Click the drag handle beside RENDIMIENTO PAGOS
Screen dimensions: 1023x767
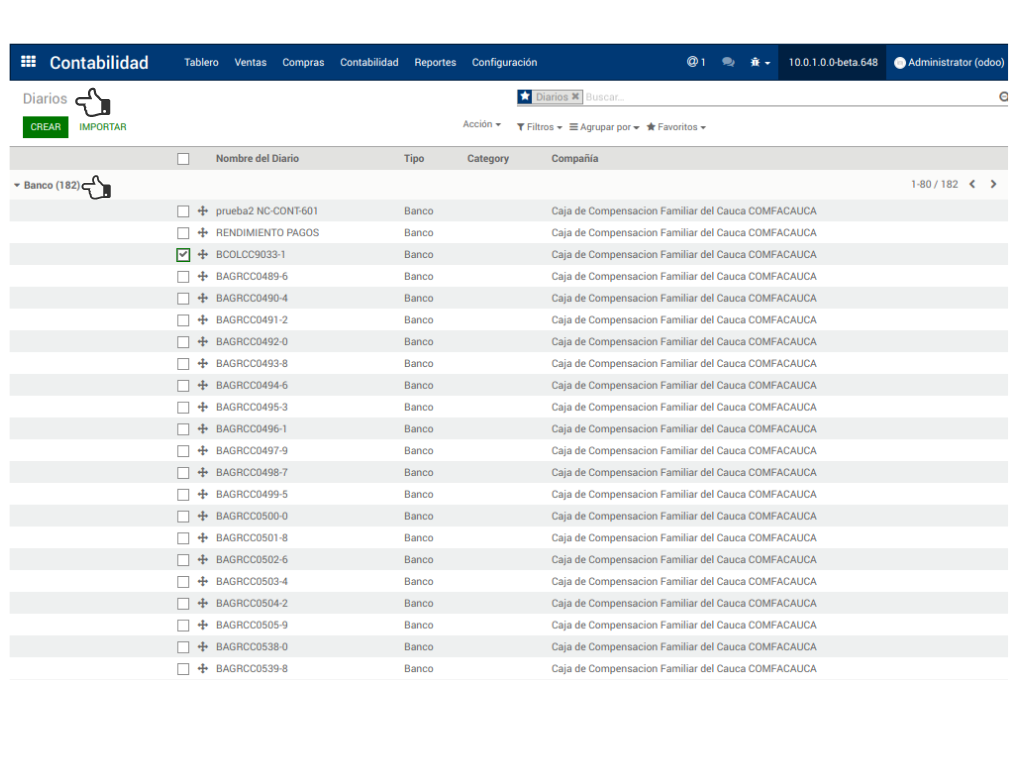tap(203, 233)
